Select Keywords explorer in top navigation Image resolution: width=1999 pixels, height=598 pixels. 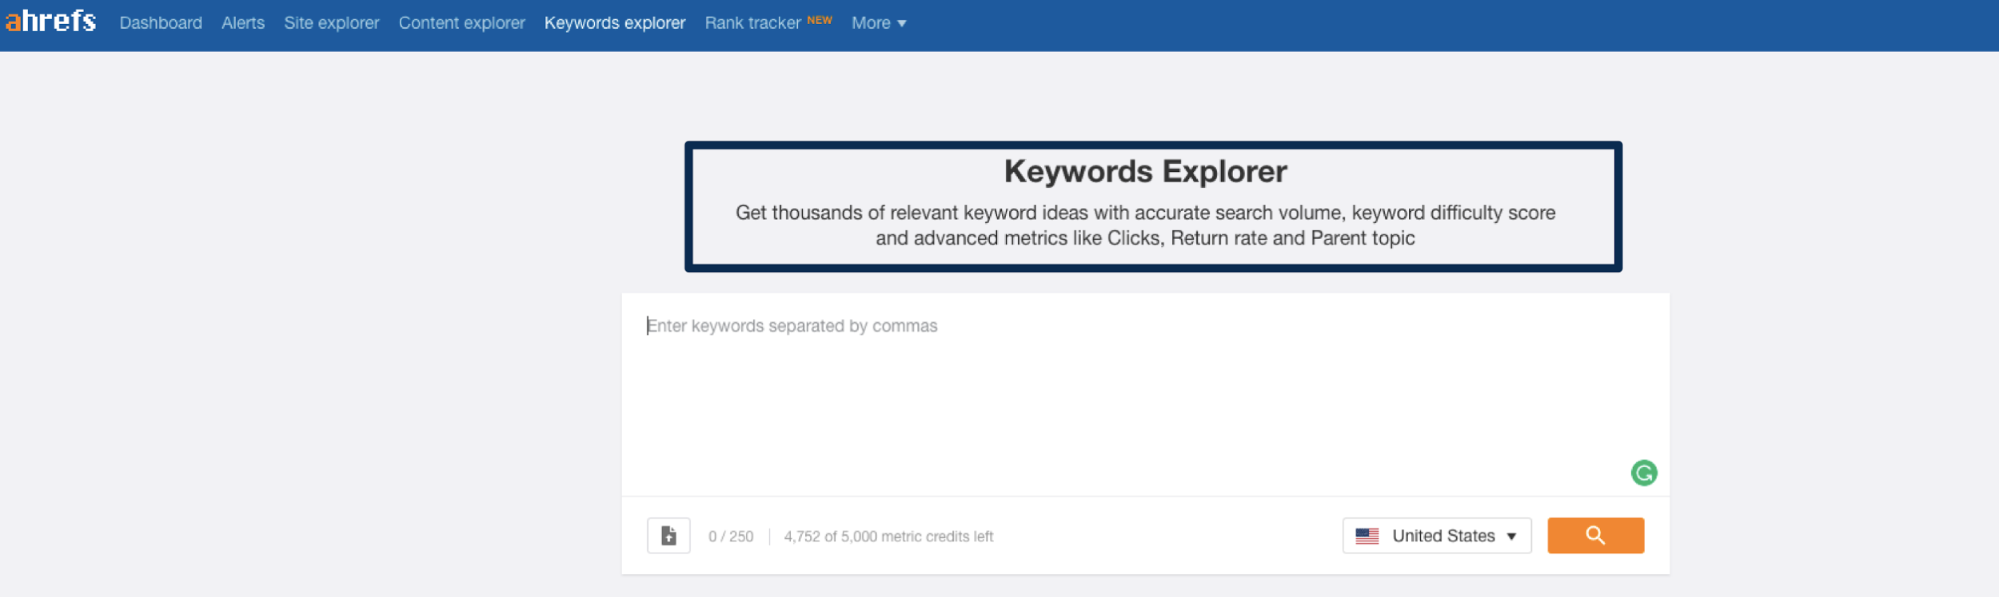pos(614,23)
